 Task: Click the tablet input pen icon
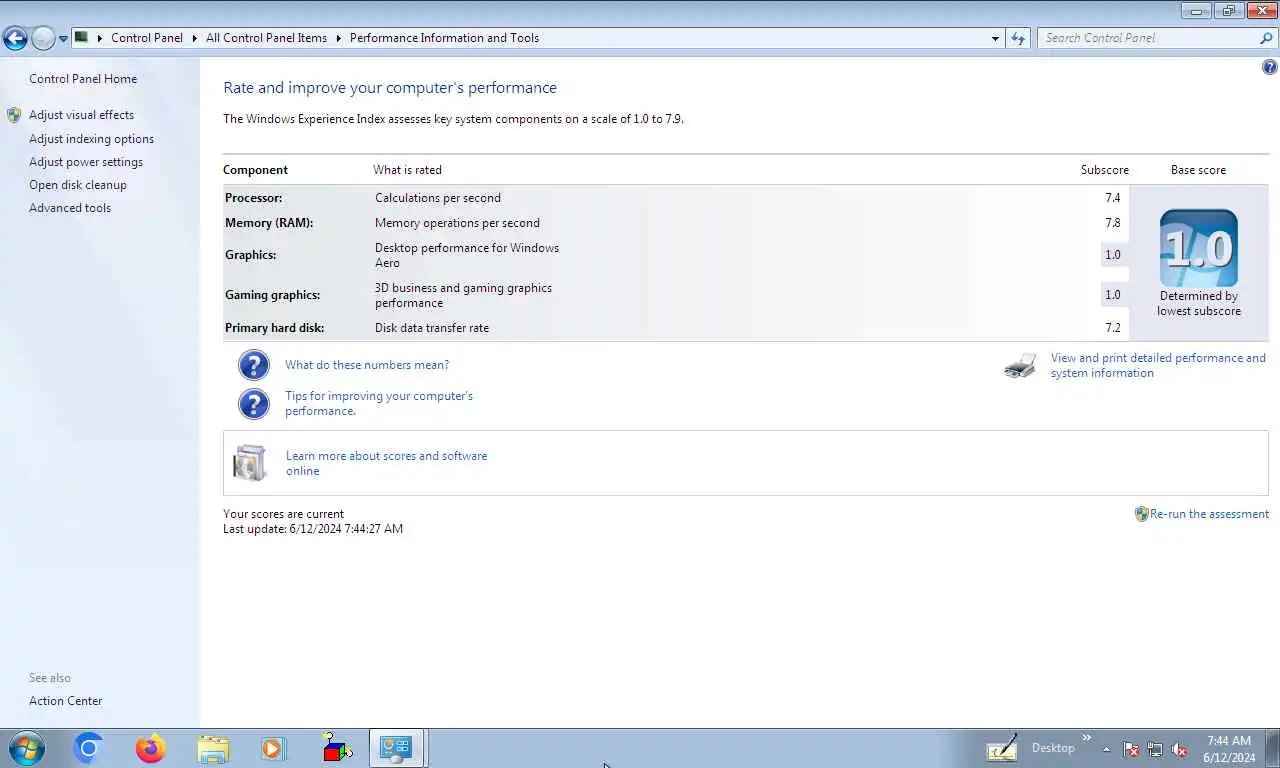pyautogui.click(x=1002, y=748)
